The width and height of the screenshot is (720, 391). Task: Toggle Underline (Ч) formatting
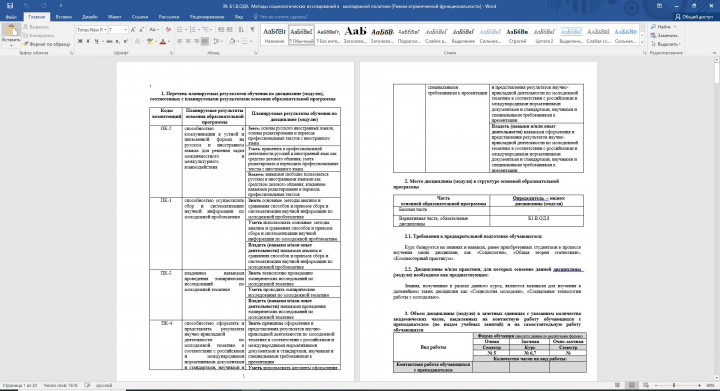click(96, 41)
